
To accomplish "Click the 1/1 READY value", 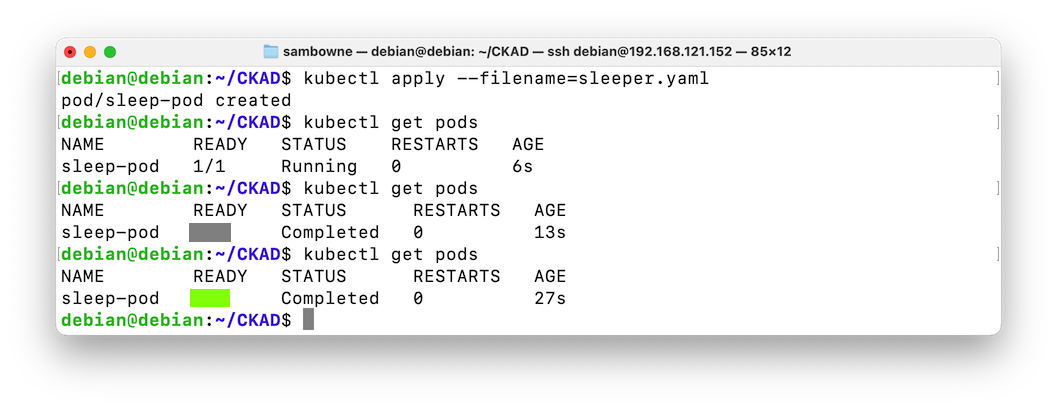I will 209,166.
